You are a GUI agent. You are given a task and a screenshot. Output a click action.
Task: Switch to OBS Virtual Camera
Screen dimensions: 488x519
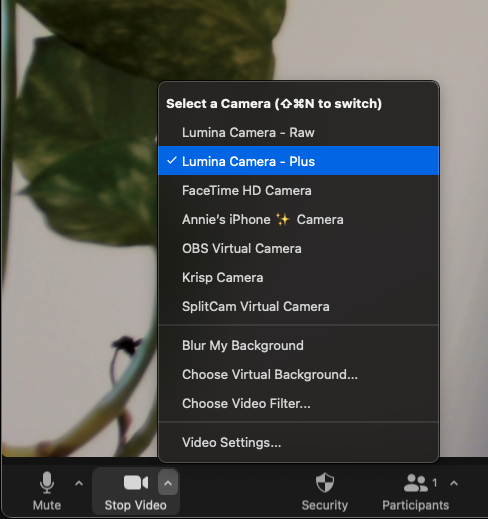point(299,248)
